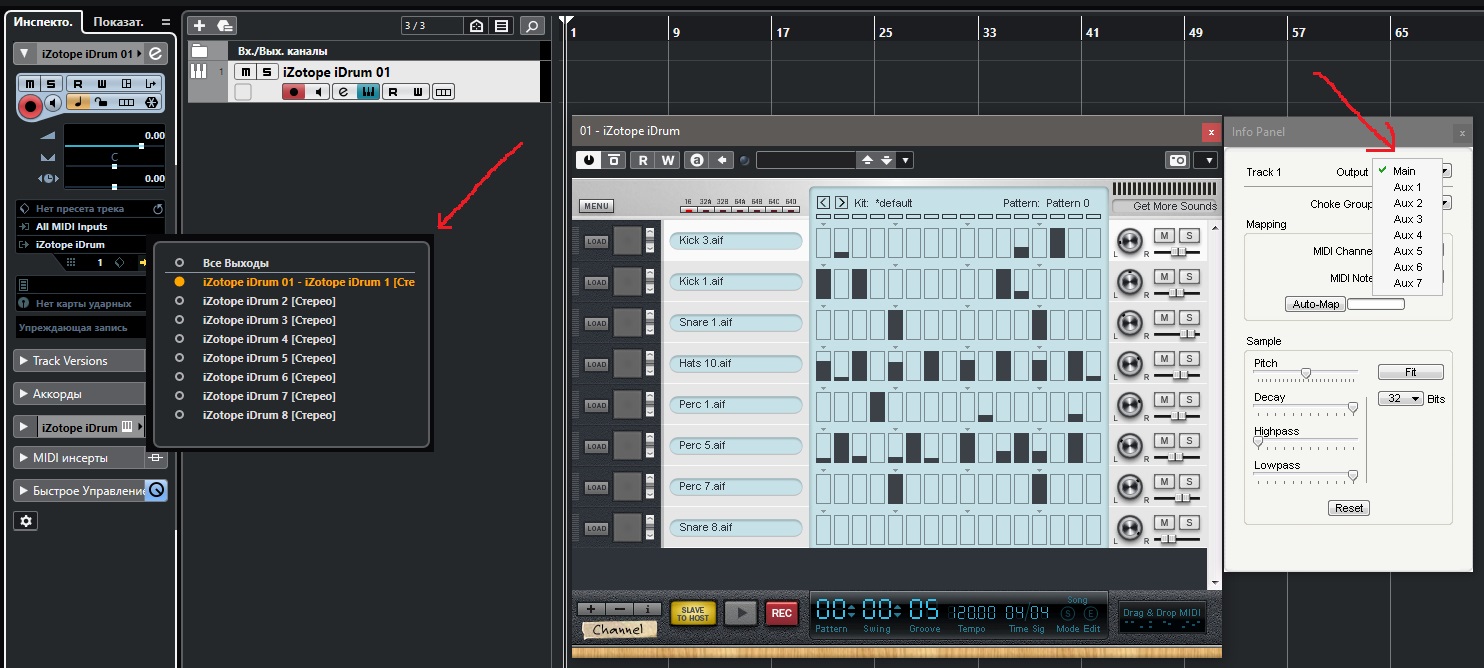Remove a channel with minus button
1484x668 pixels.
click(619, 609)
